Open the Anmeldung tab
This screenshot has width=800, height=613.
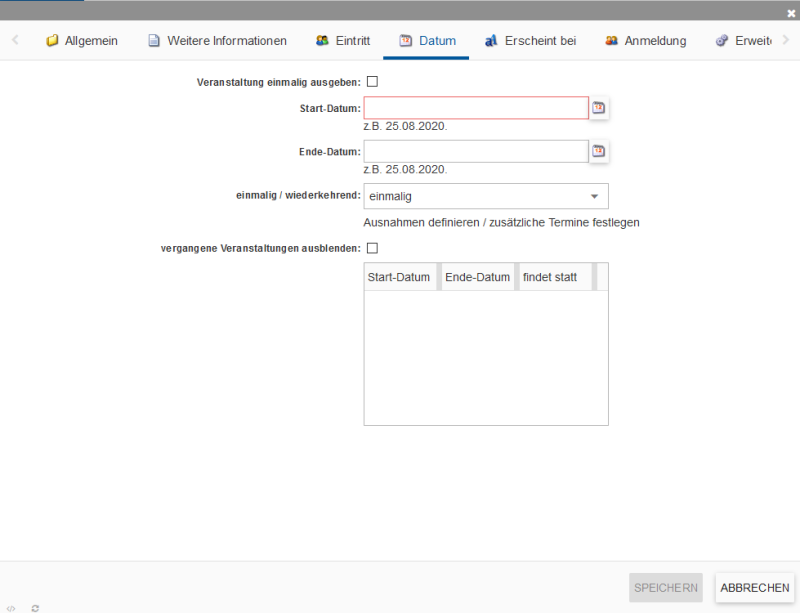(645, 41)
